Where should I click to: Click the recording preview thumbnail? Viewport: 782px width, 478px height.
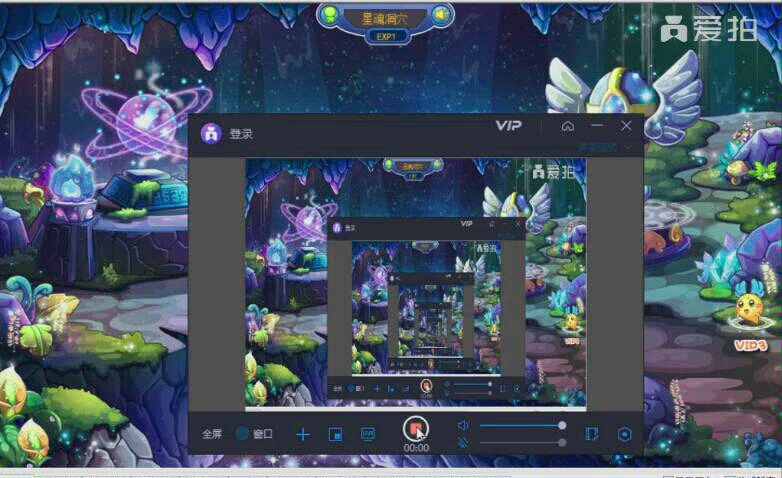416,284
